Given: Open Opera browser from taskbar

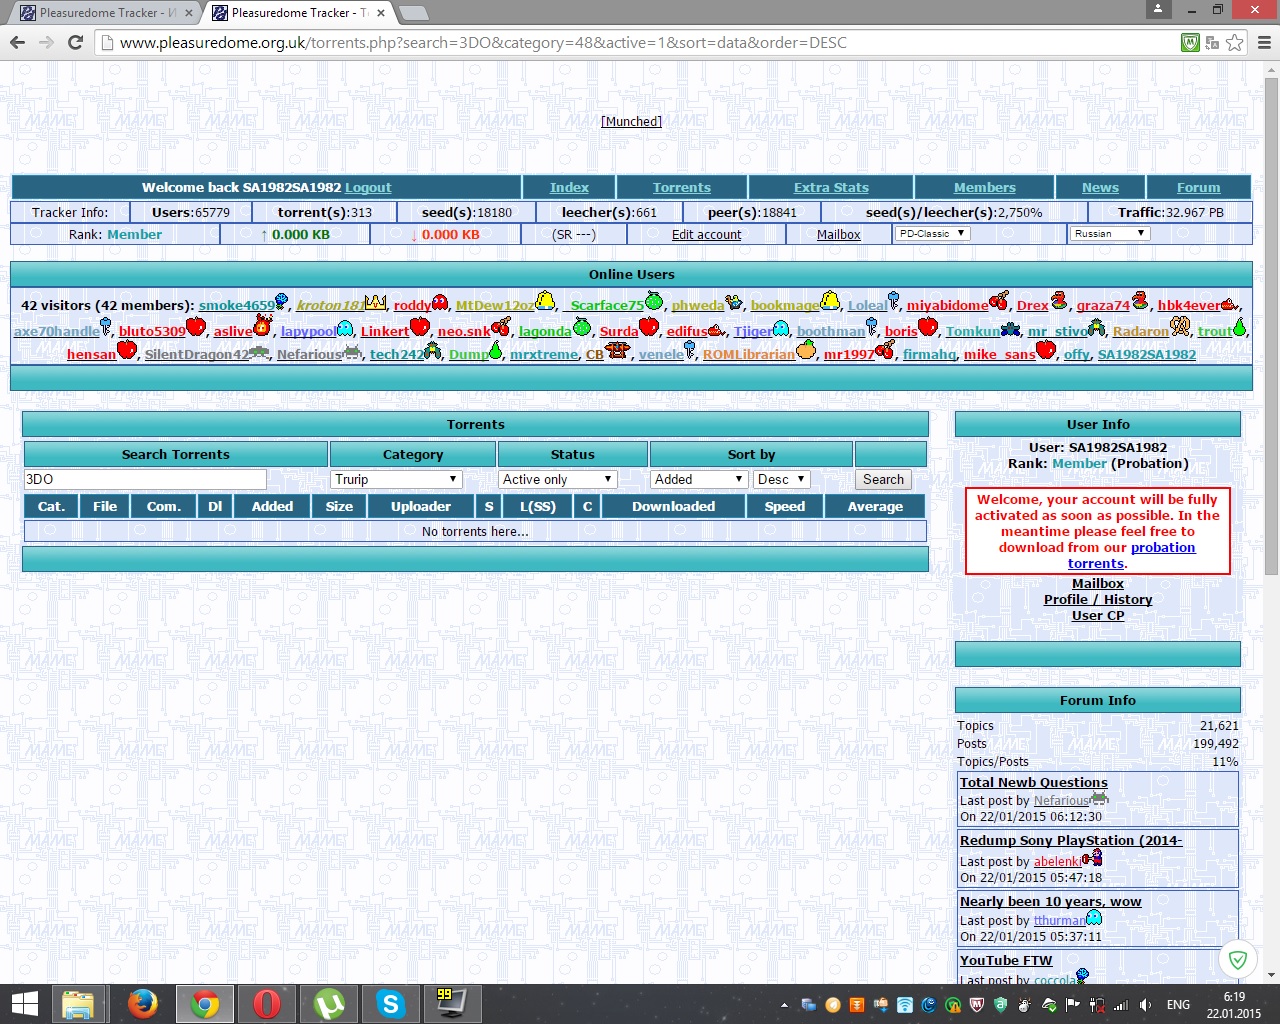Looking at the screenshot, I should tap(267, 1004).
